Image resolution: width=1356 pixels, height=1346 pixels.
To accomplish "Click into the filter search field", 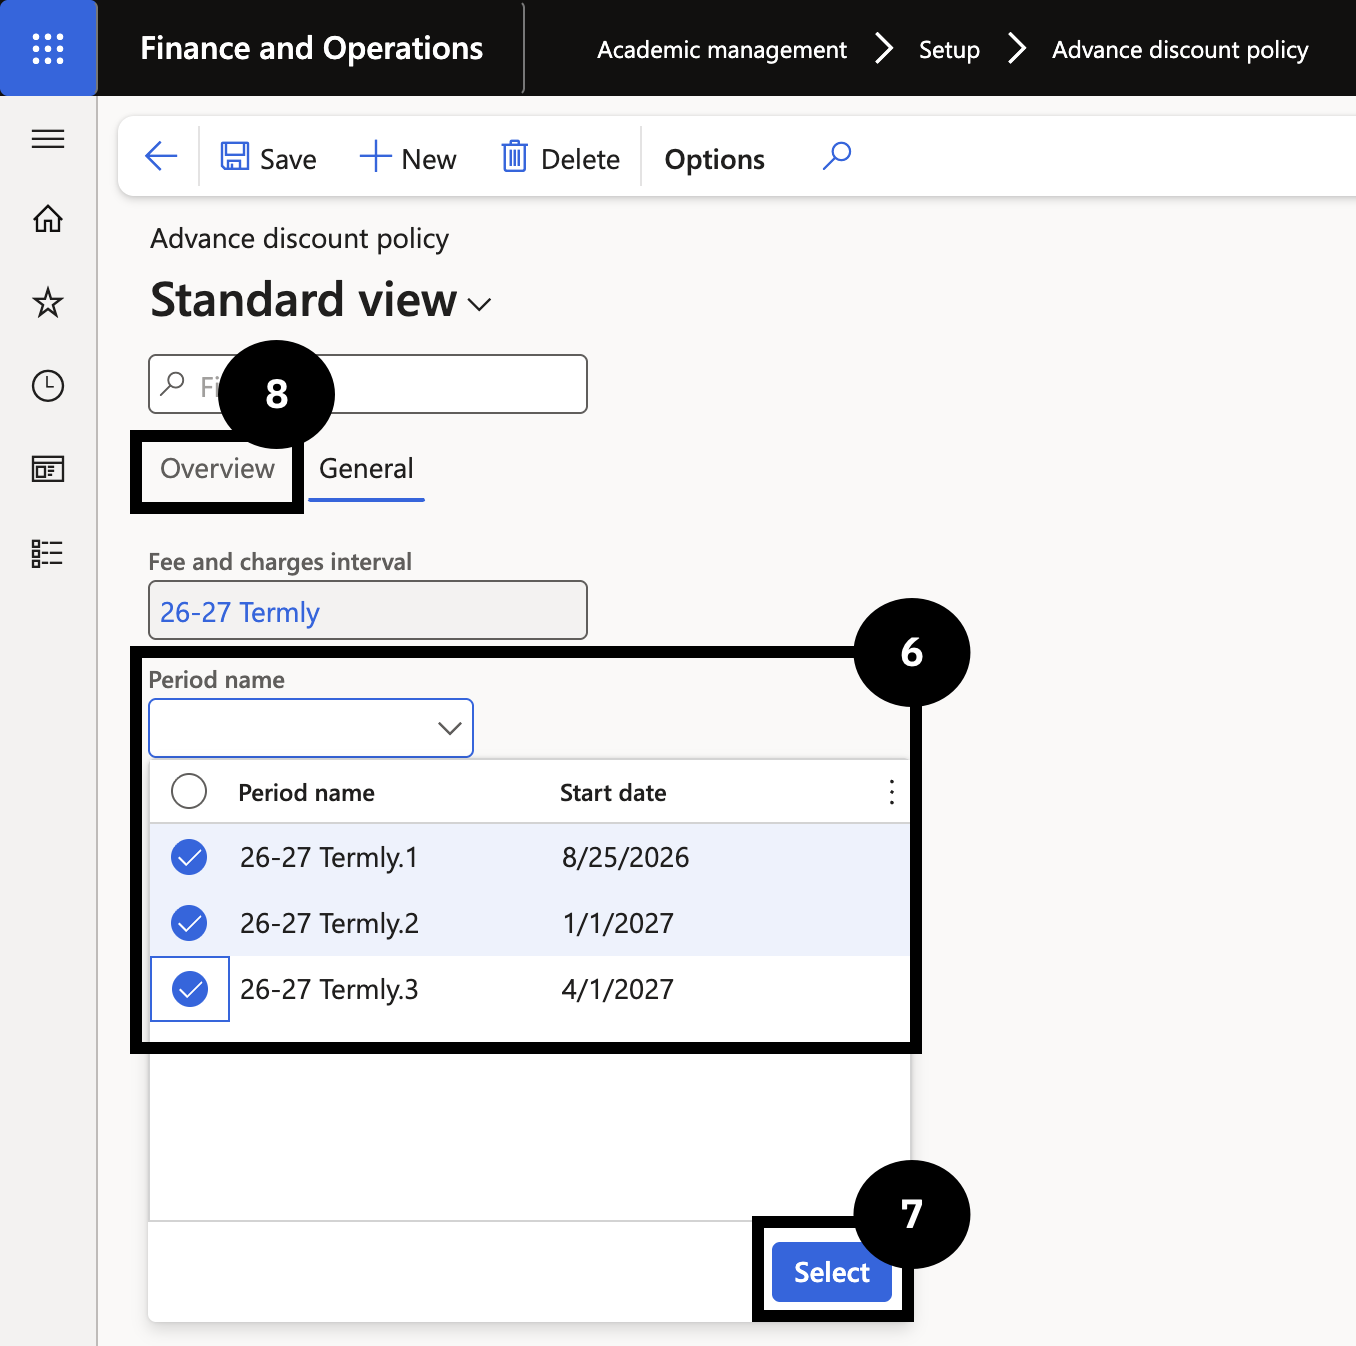I will [368, 384].
